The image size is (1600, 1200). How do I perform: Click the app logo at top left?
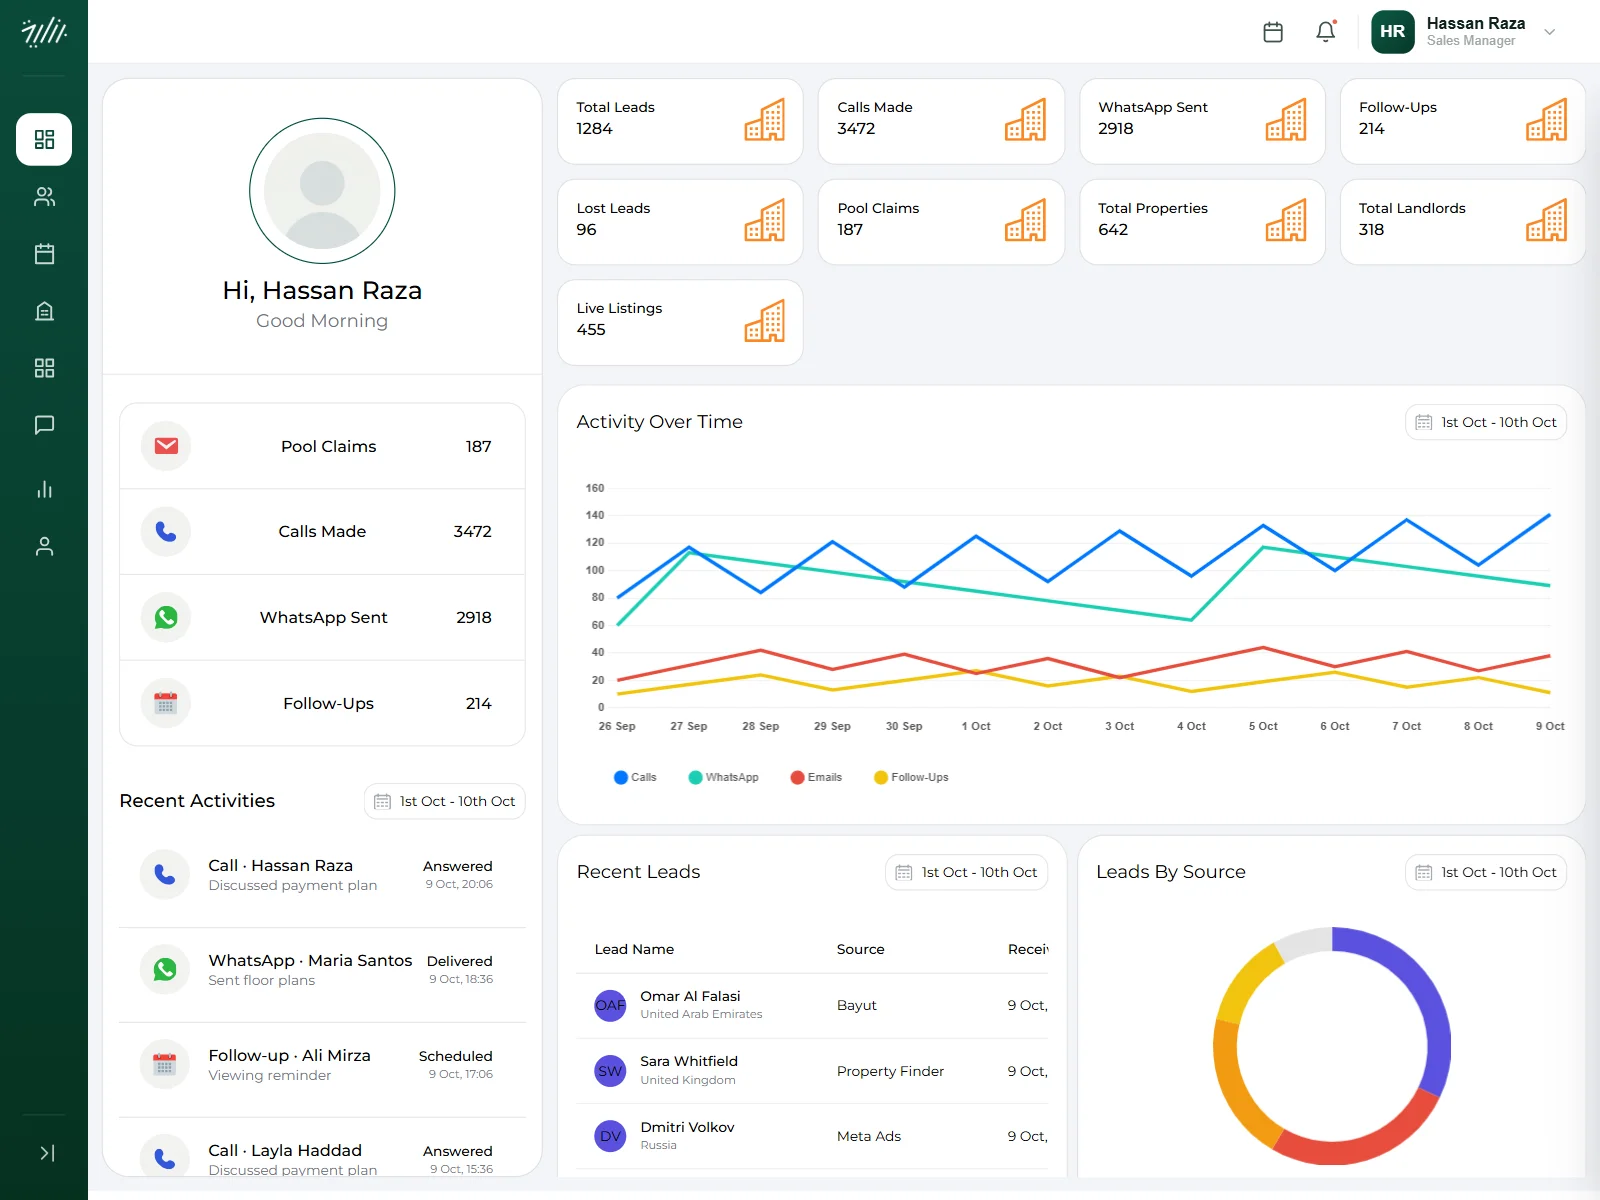coord(44,32)
